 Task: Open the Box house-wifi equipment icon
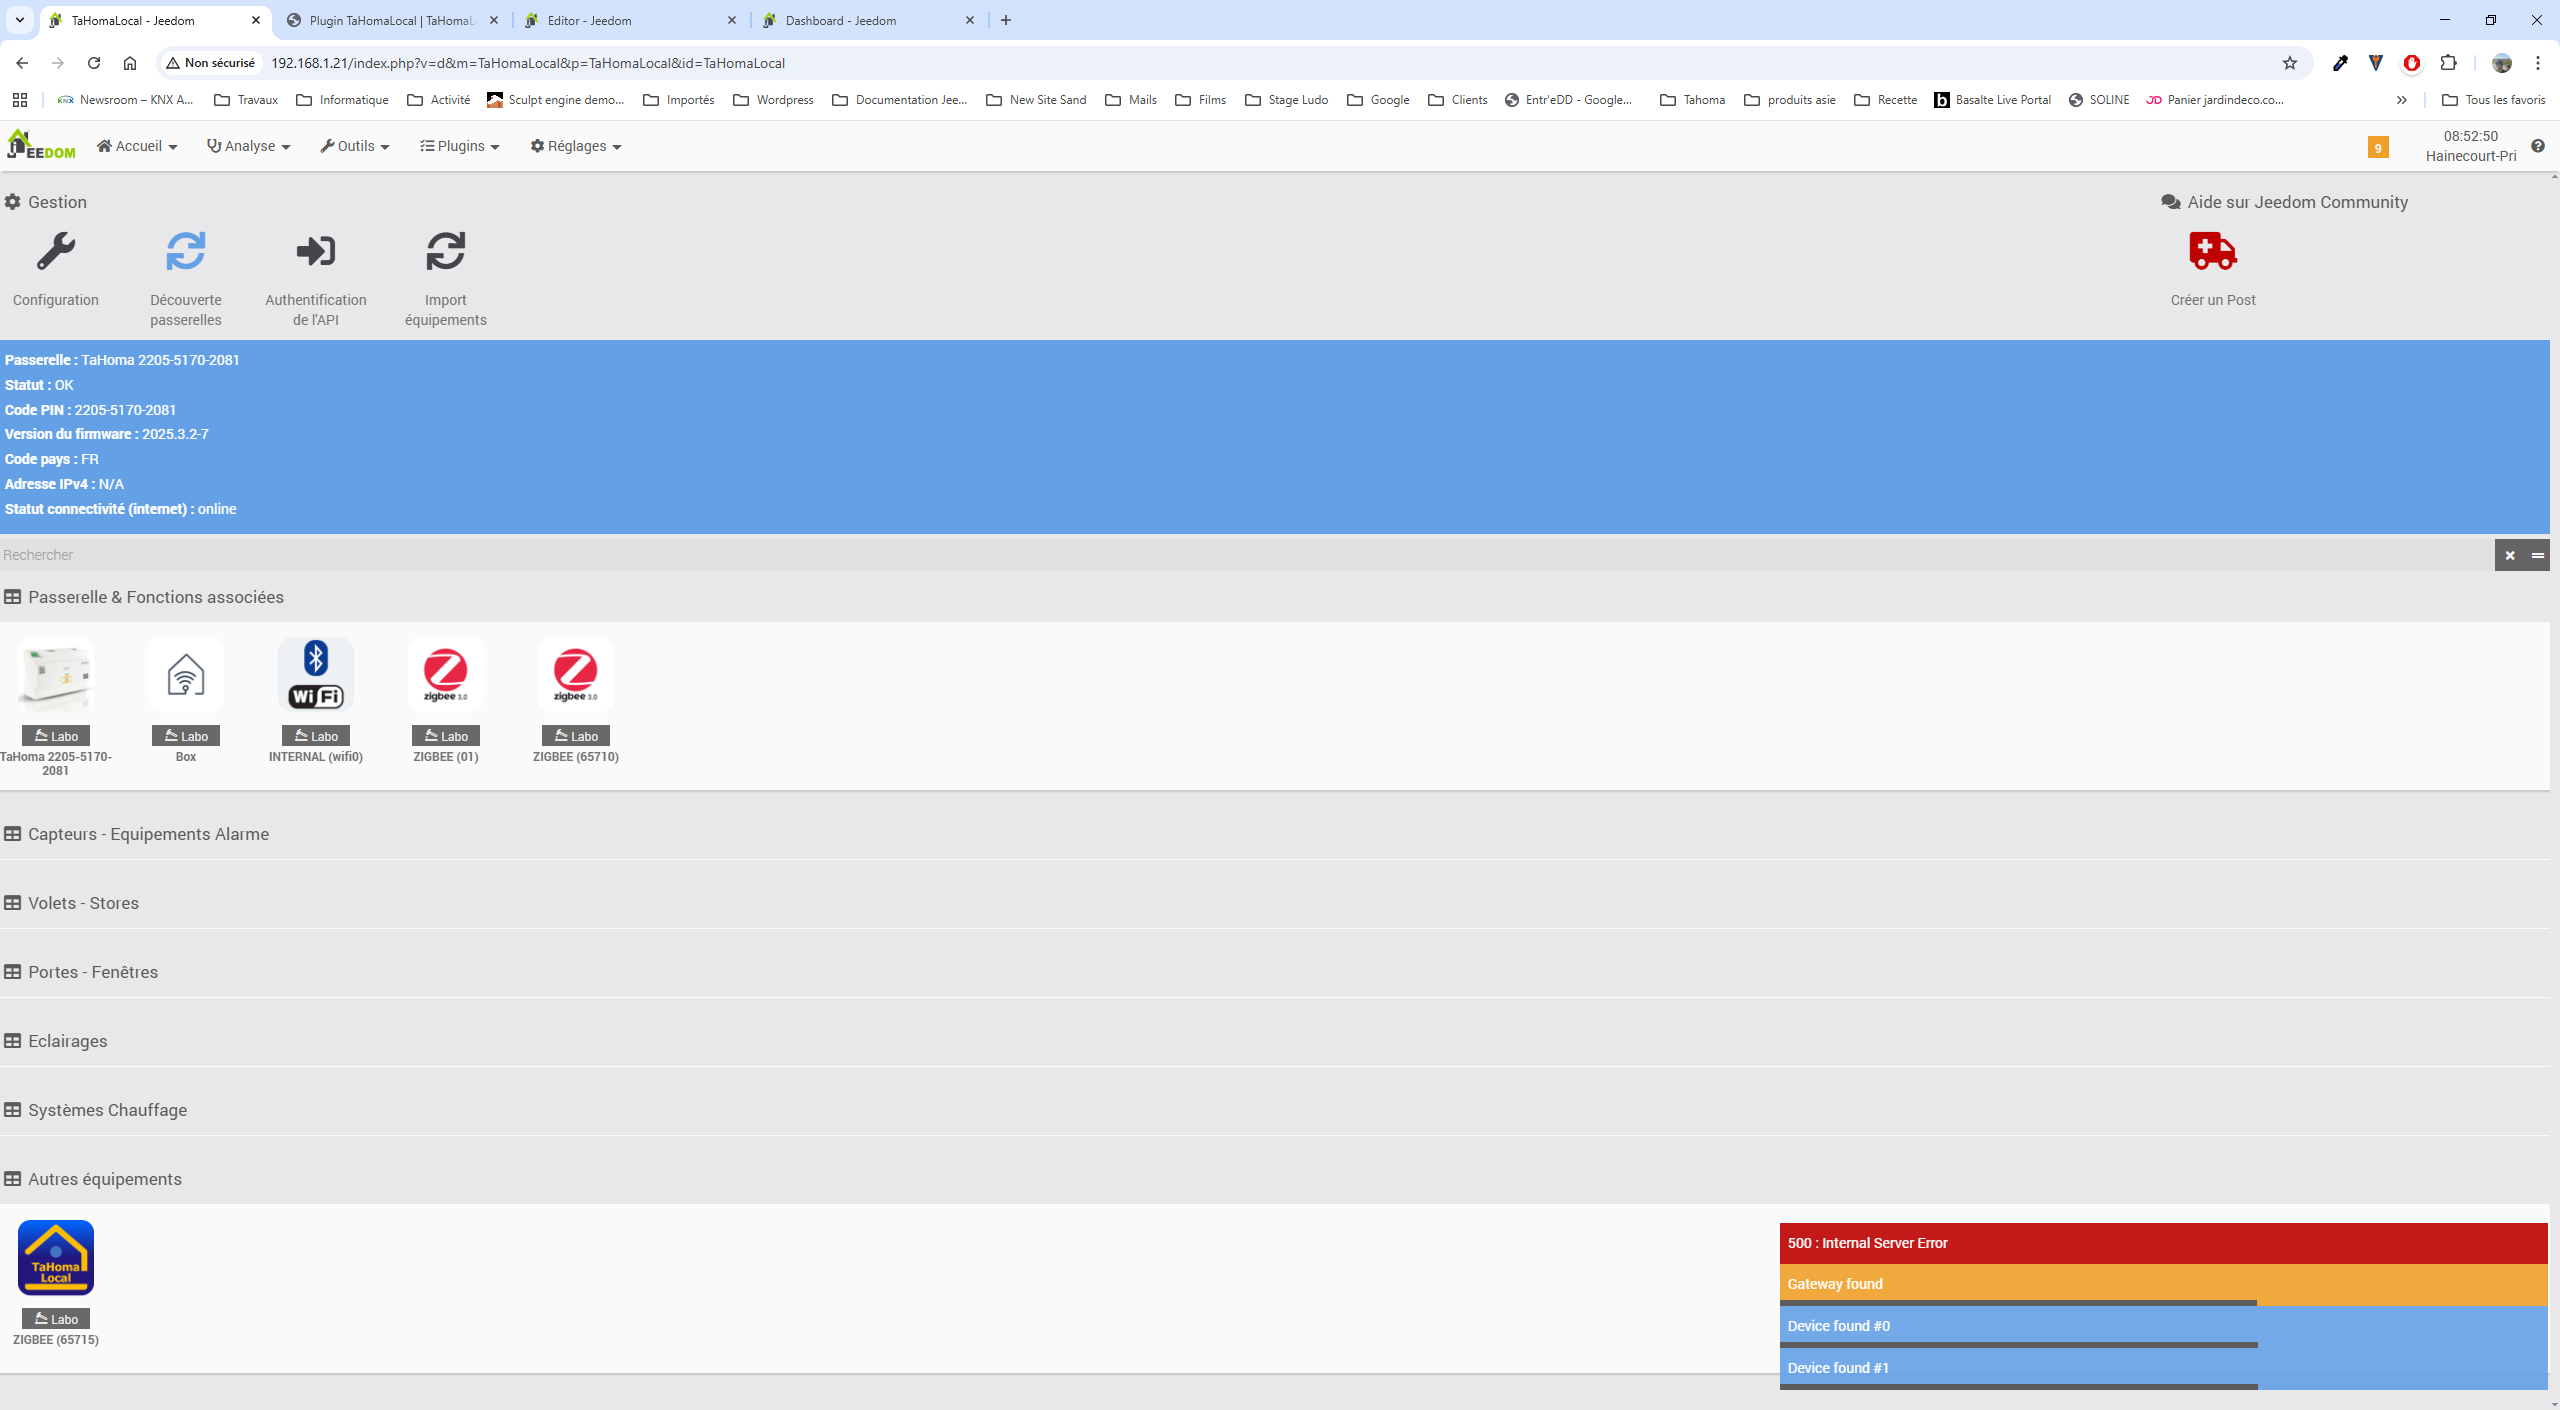186,675
